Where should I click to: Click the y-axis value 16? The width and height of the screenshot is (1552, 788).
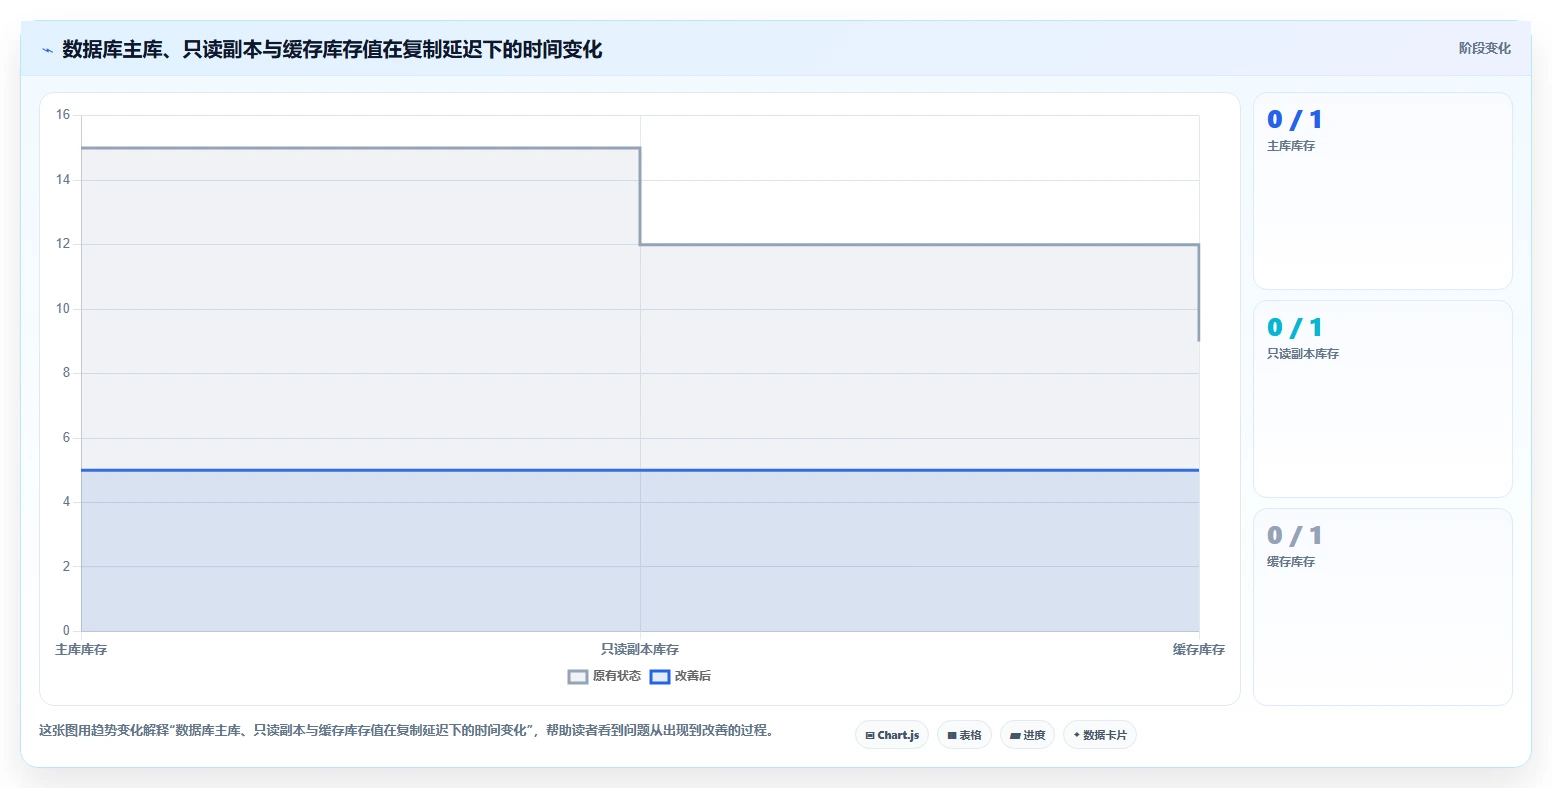pos(63,115)
